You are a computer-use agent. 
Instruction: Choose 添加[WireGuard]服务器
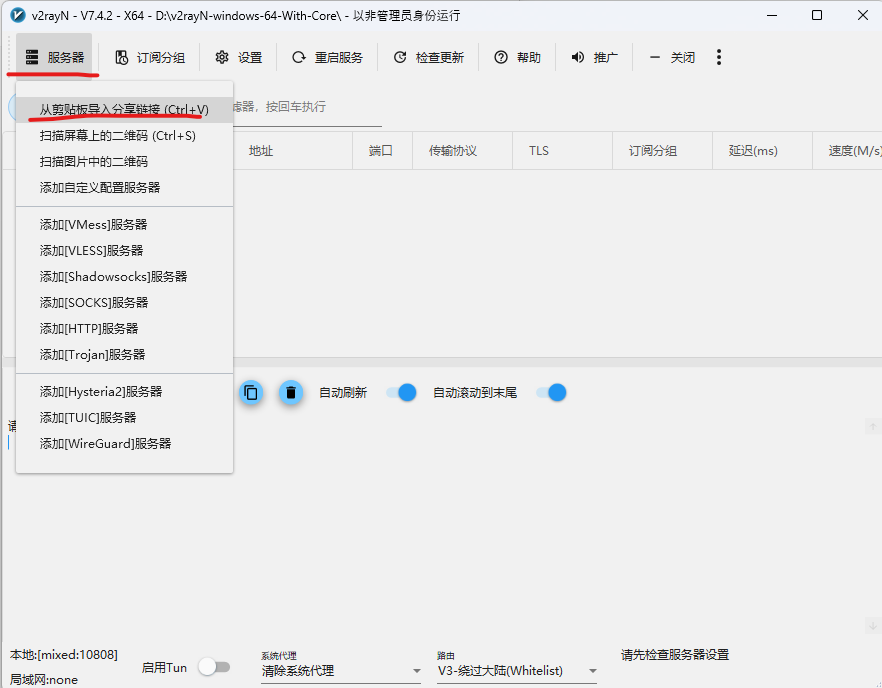(124, 443)
